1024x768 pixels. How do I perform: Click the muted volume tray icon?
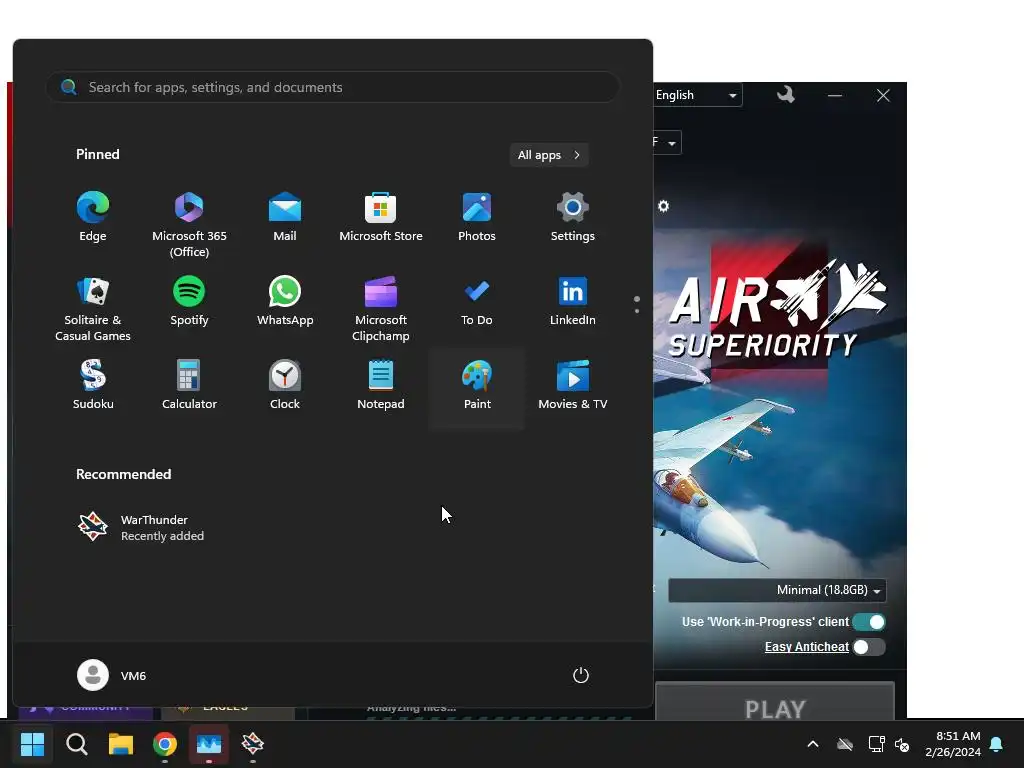pos(903,744)
